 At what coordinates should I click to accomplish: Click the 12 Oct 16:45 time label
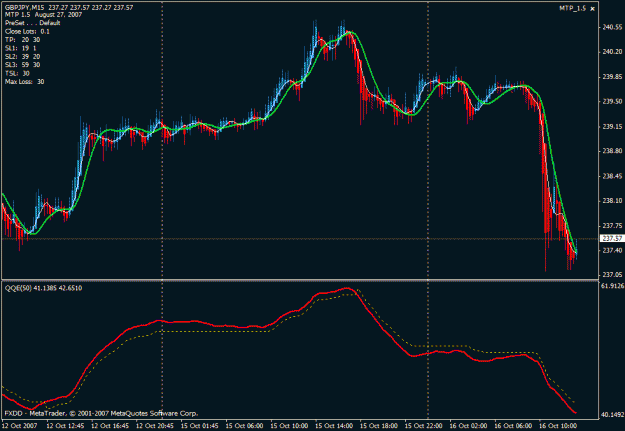click(x=110, y=426)
